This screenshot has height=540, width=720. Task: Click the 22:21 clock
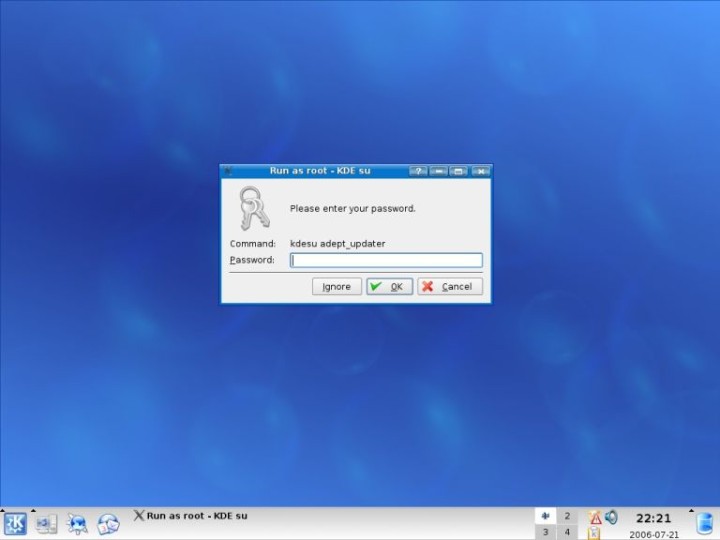[653, 518]
